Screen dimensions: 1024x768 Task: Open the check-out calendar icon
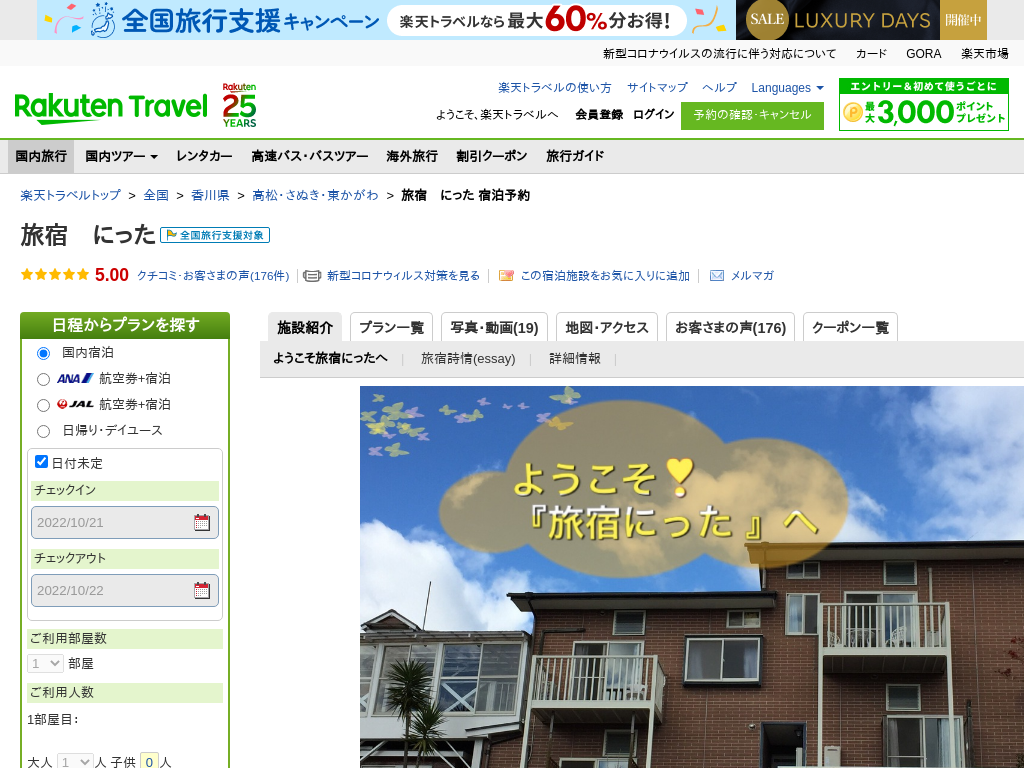tap(202, 590)
